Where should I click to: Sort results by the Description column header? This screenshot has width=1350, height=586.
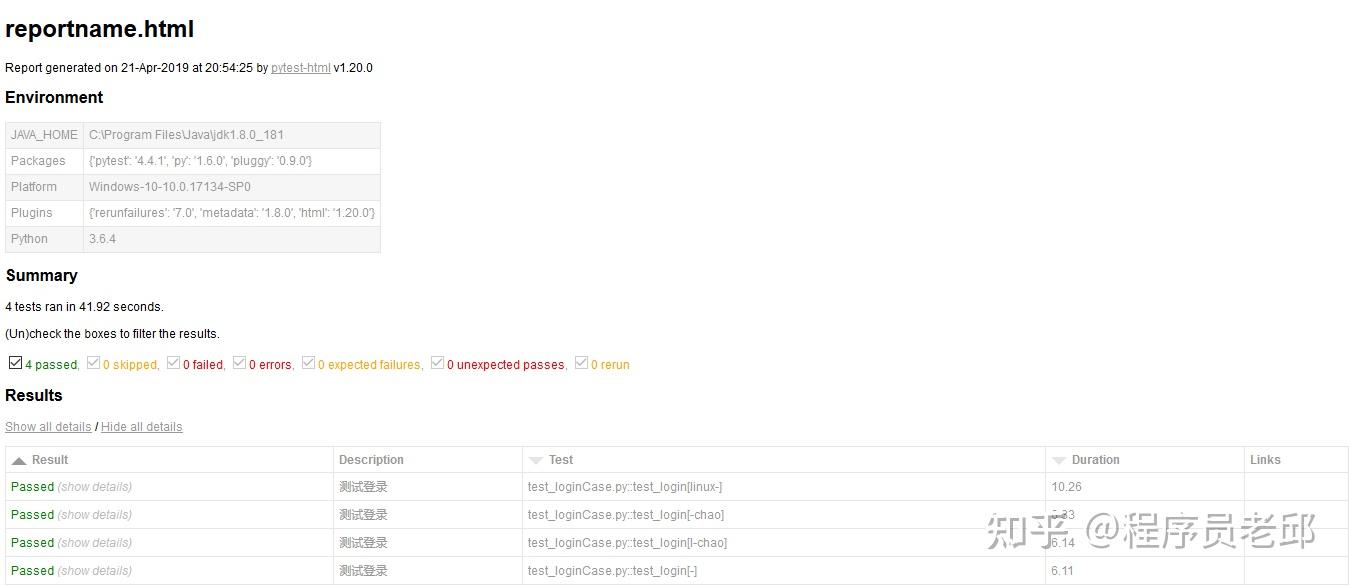(371, 460)
